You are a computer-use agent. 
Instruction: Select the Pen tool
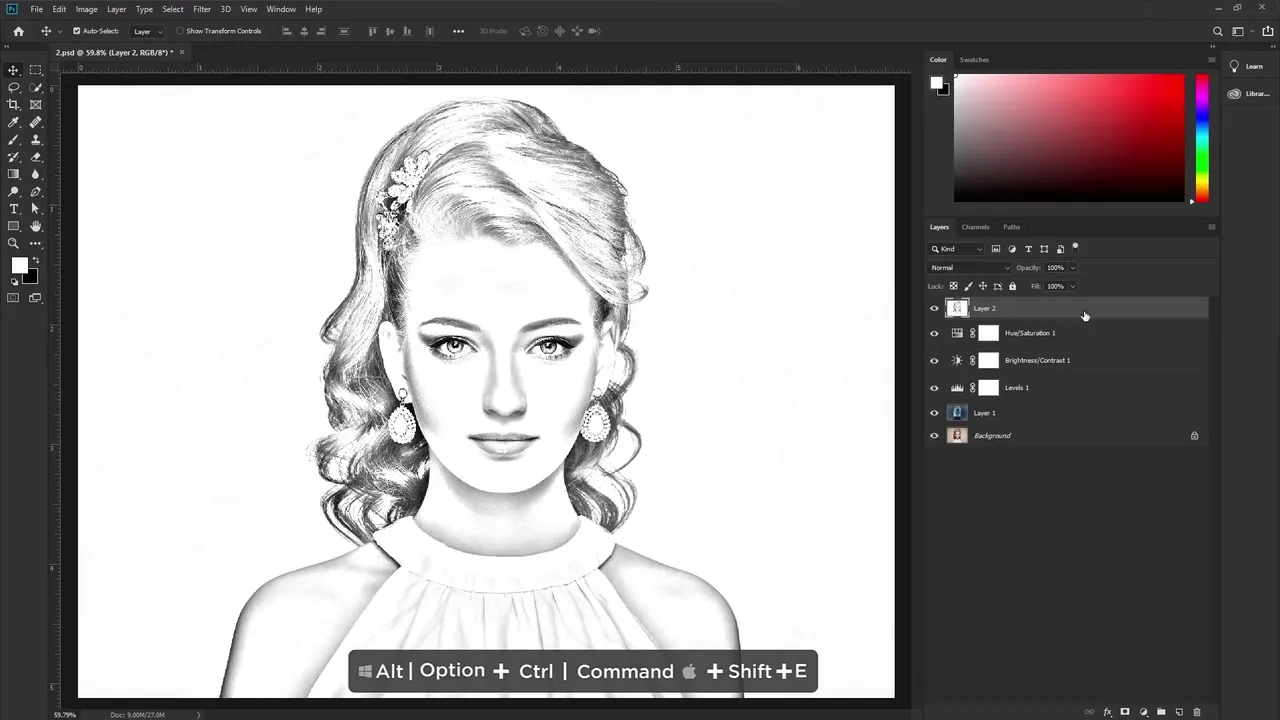click(36, 191)
